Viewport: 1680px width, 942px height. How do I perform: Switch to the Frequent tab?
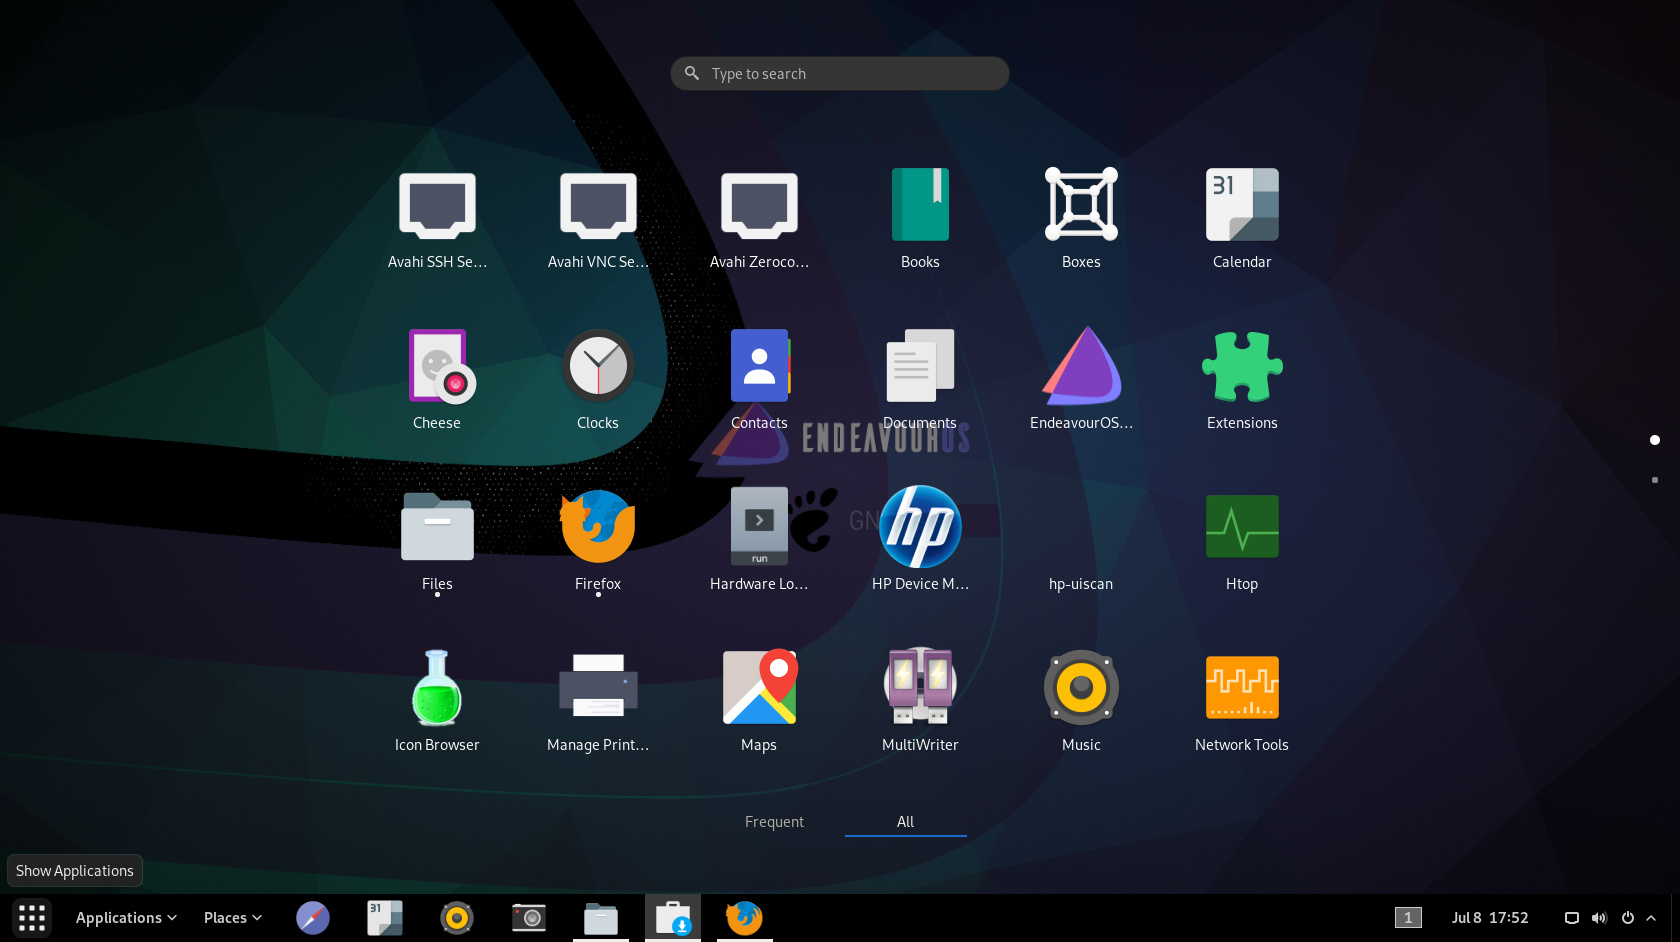point(774,822)
